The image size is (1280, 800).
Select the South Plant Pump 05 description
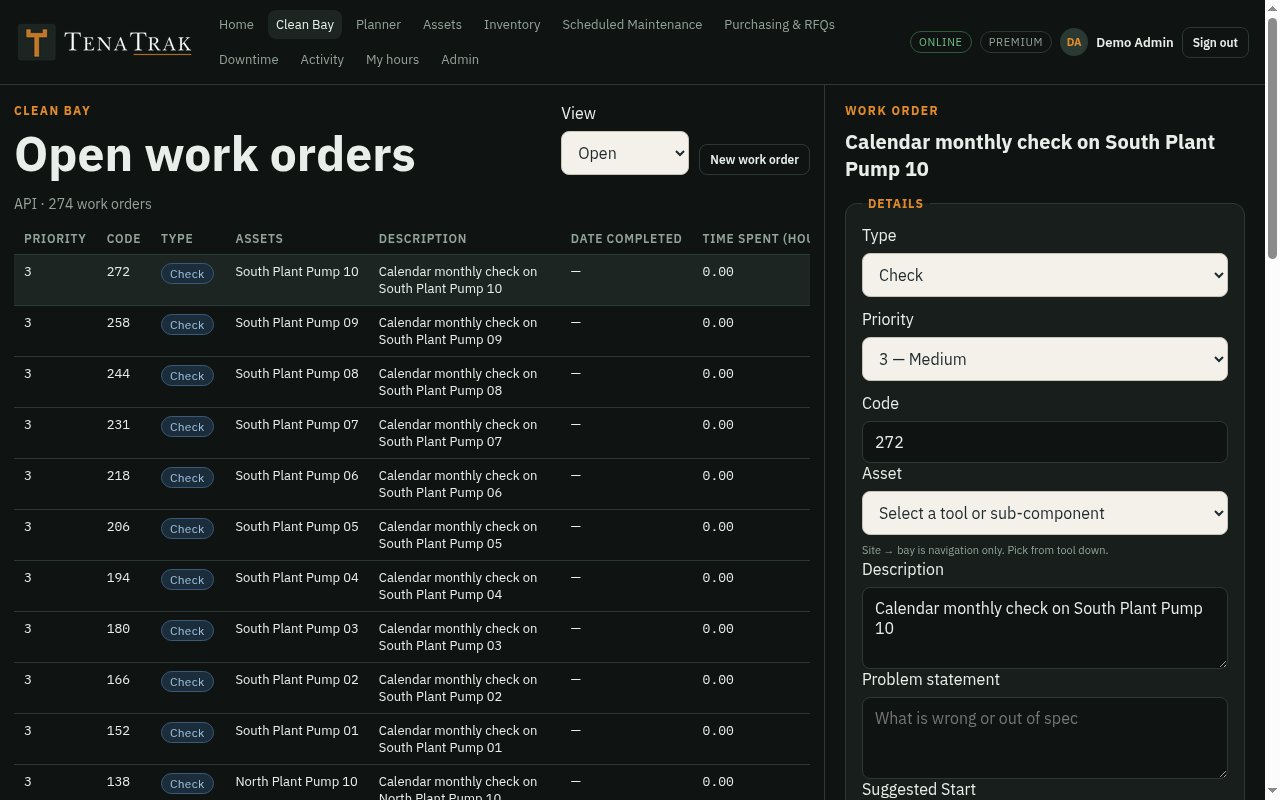tap(458, 535)
